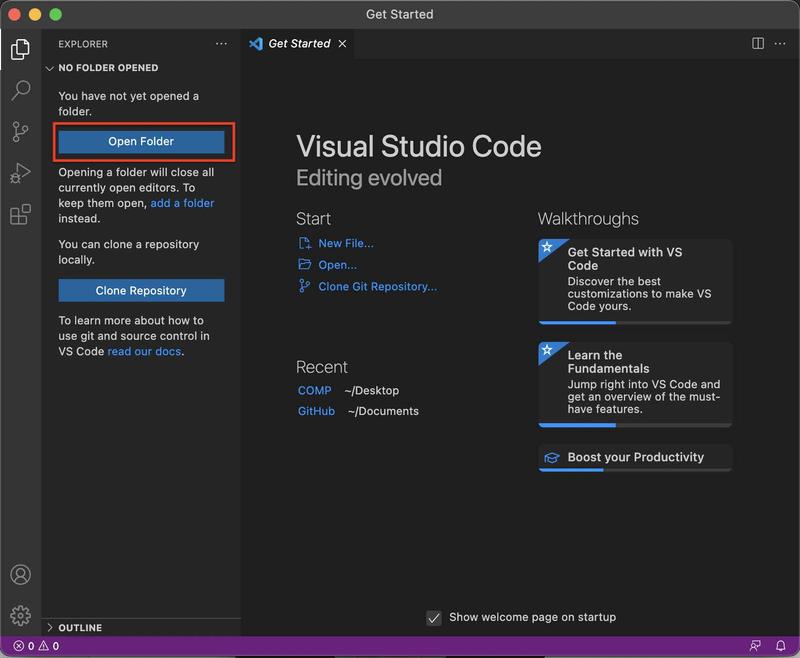Screen dimensions: 800x658
Task: Open editor more actions menu
Action: click(781, 44)
